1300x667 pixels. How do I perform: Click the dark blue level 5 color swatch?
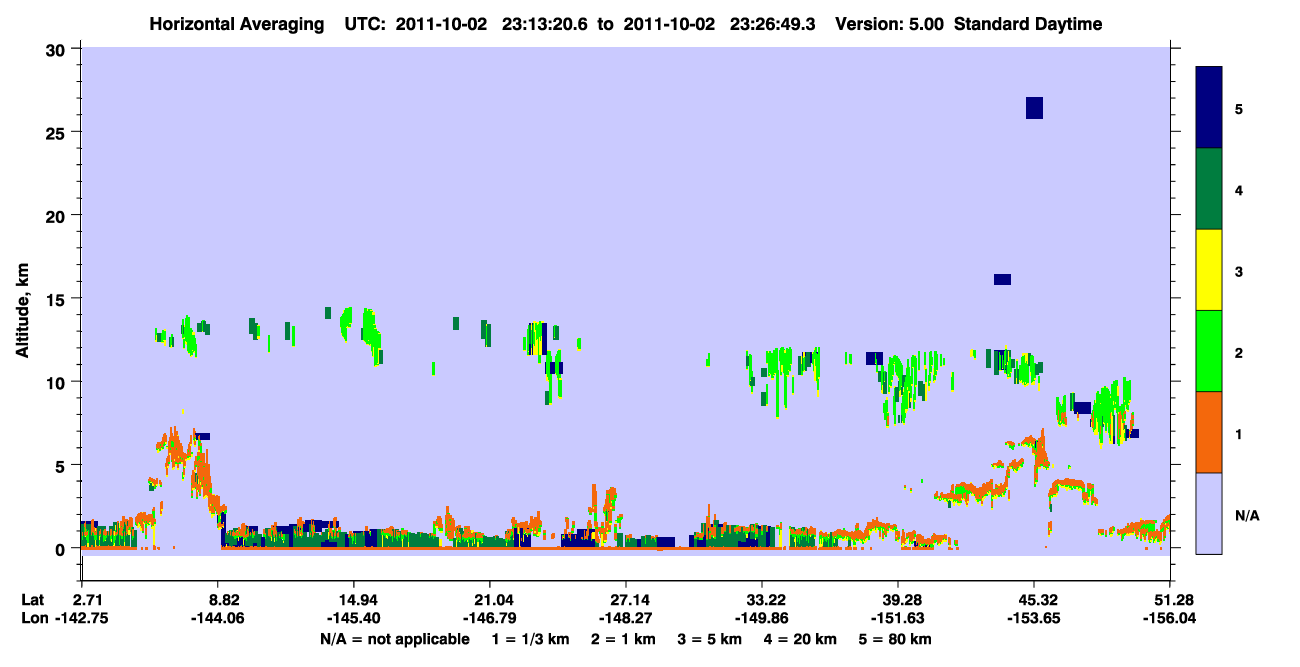coord(1208,108)
